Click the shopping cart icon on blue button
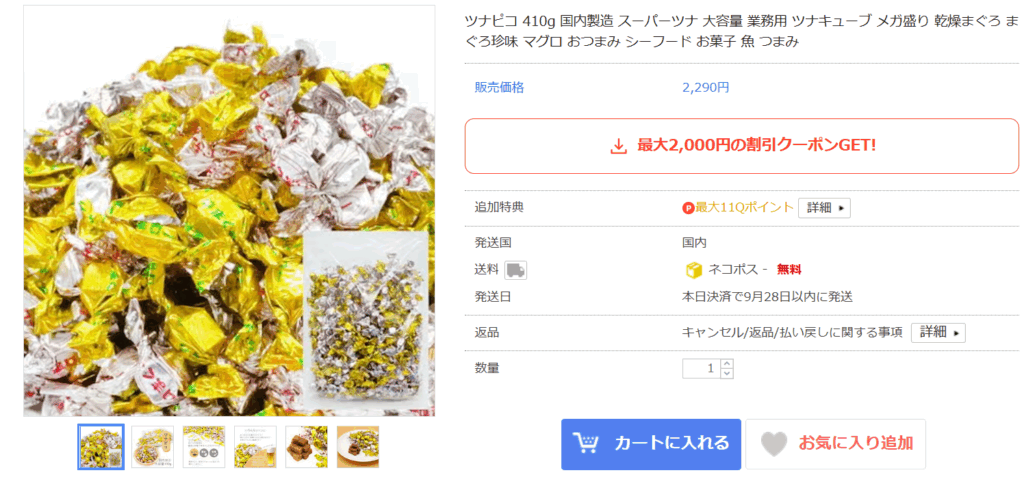The image size is (1024, 490). 586,443
